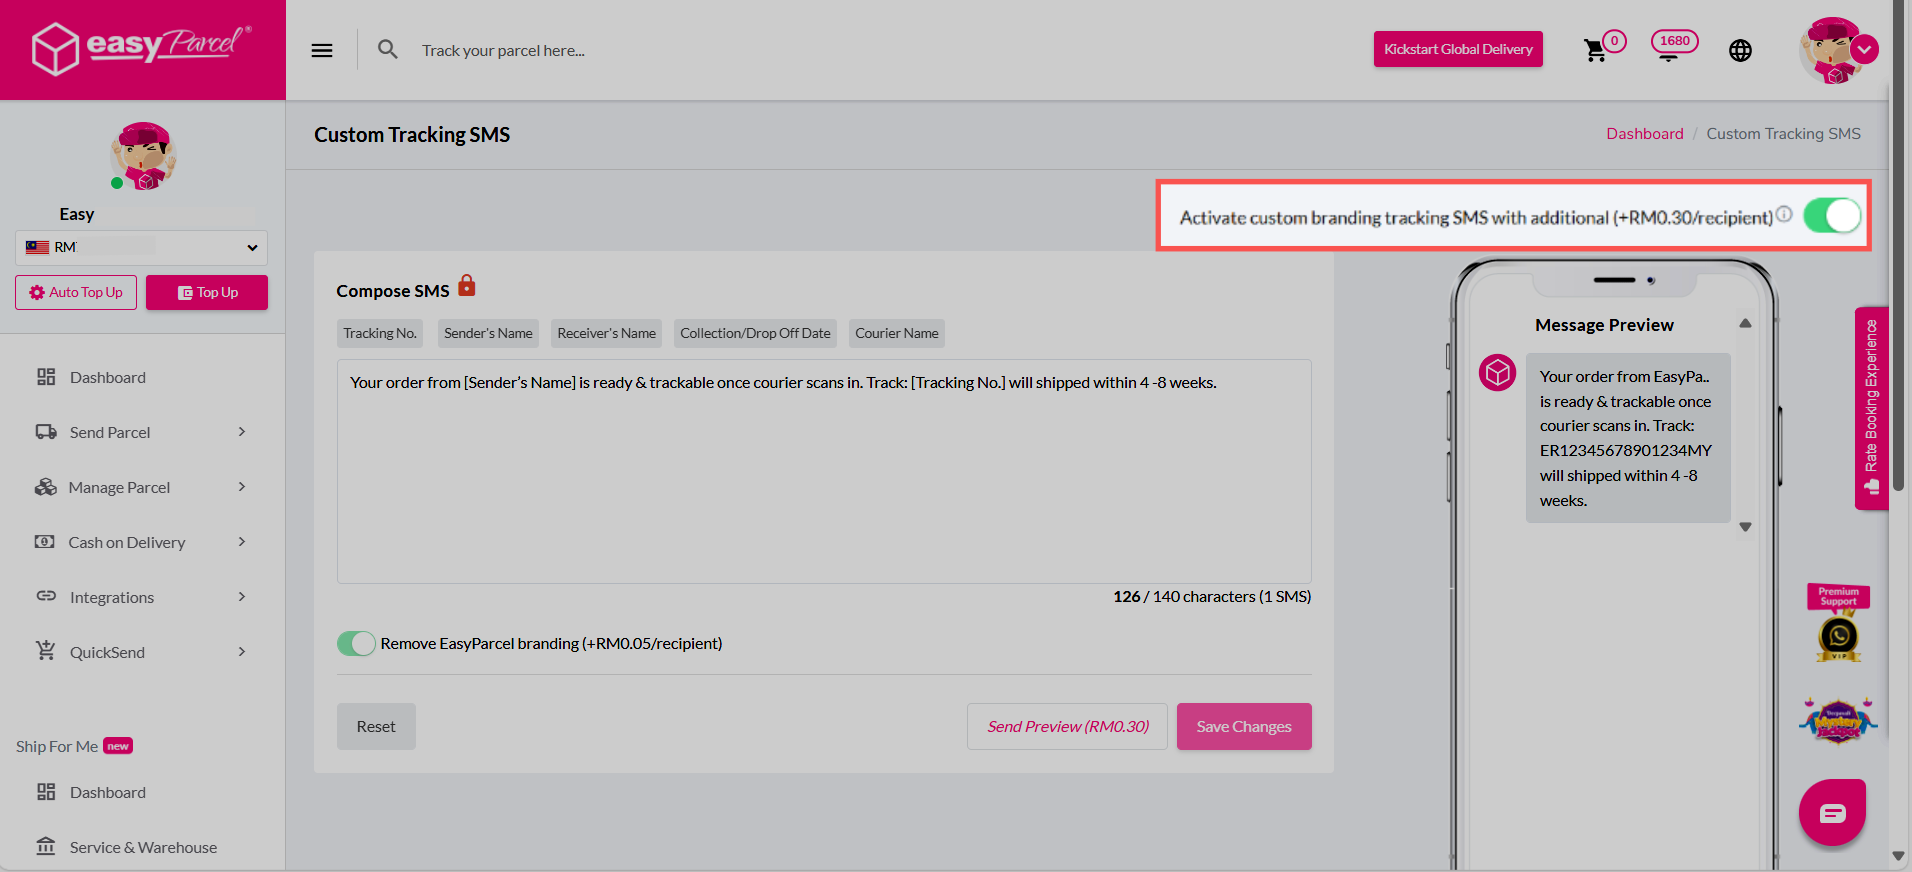Open the Premium Support WhatsApp icon
Image resolution: width=1912 pixels, height=872 pixels.
1838,636
